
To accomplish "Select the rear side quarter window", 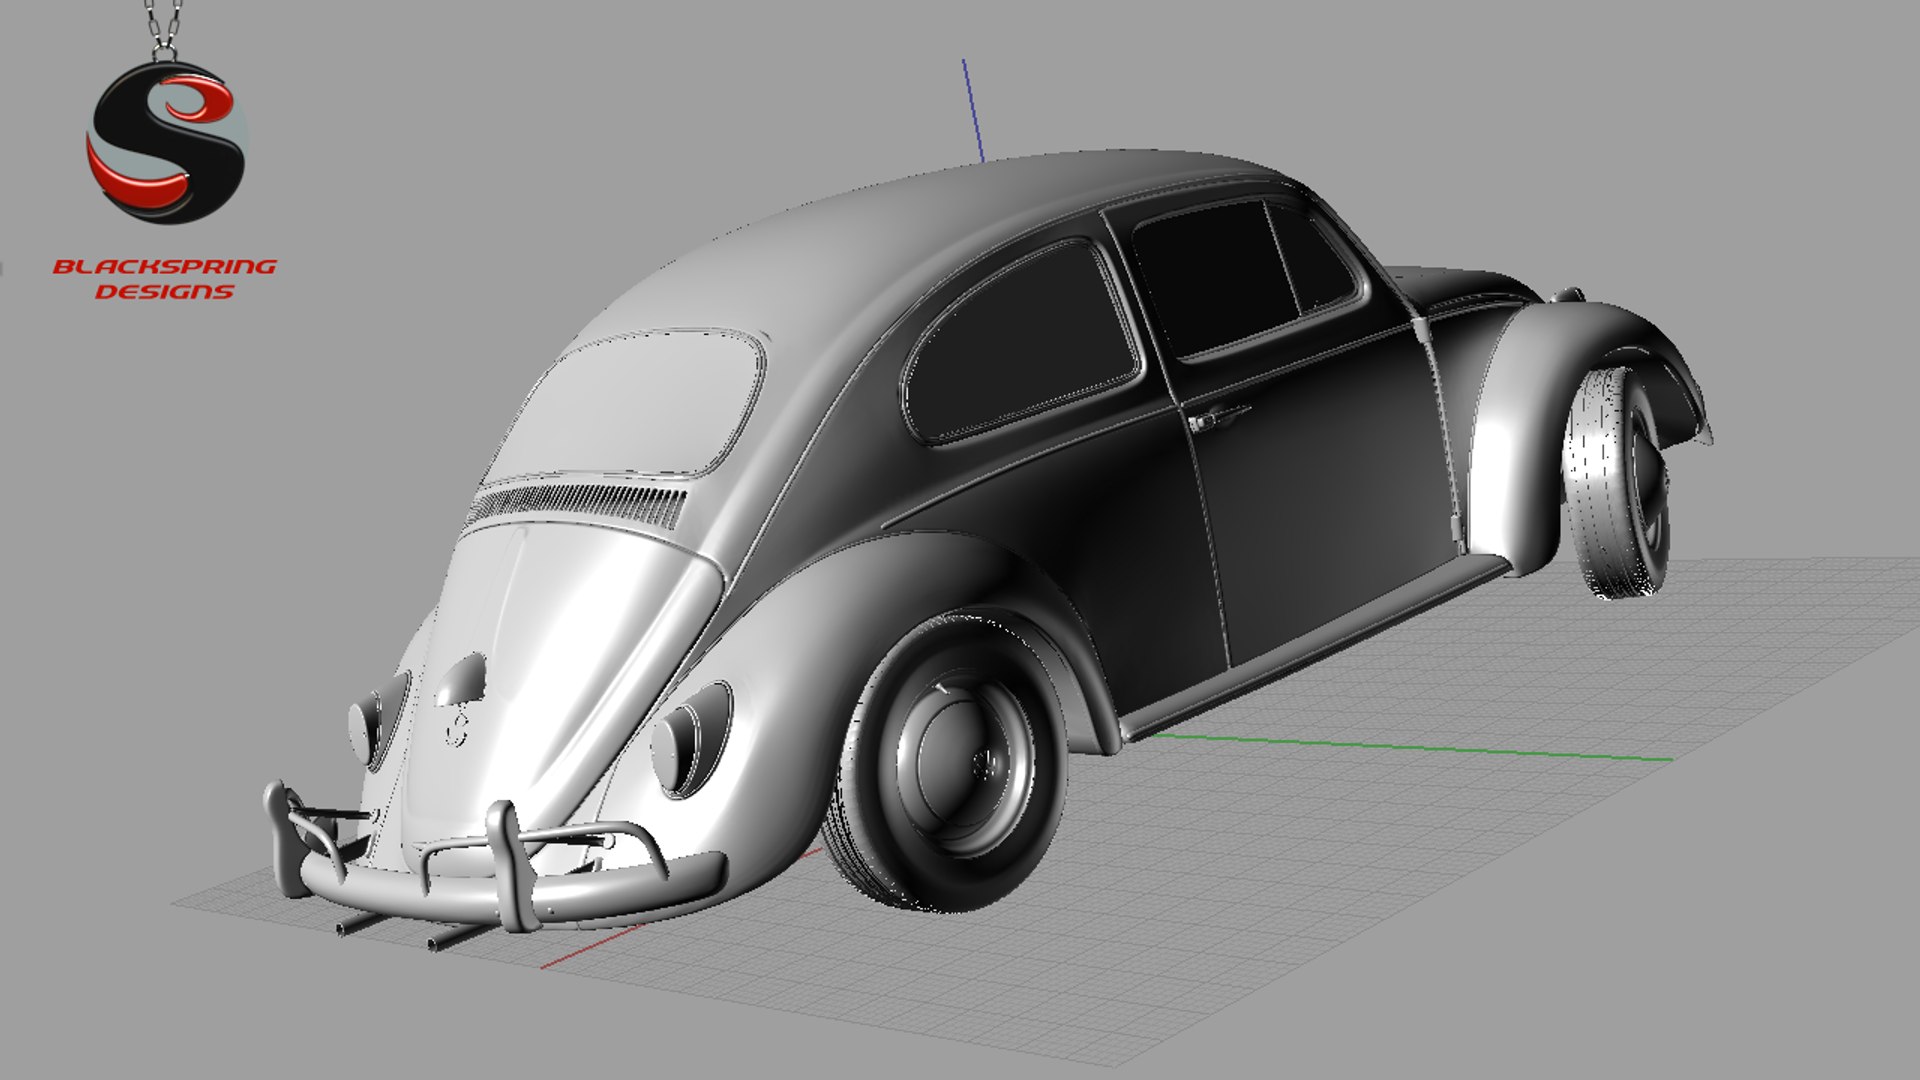I will pyautogui.click(x=1020, y=342).
